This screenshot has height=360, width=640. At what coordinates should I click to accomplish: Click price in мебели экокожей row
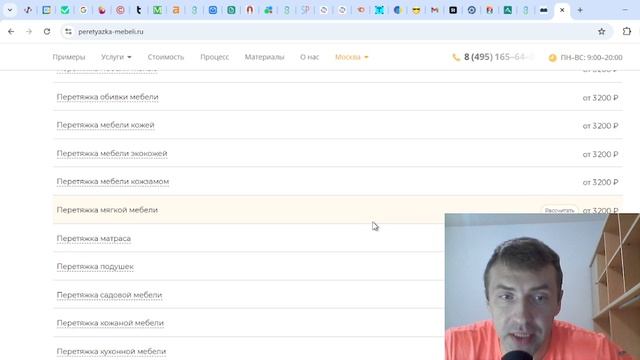pyautogui.click(x=600, y=154)
